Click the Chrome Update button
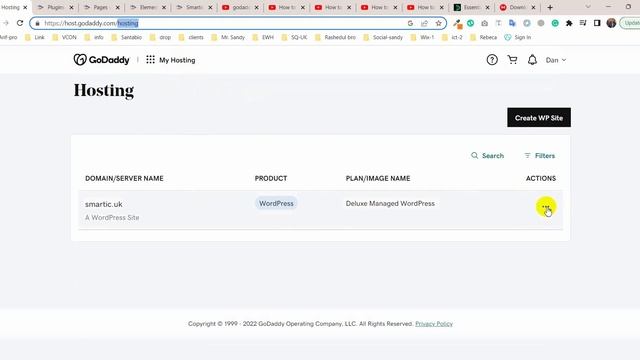640x360 pixels. click(631, 23)
